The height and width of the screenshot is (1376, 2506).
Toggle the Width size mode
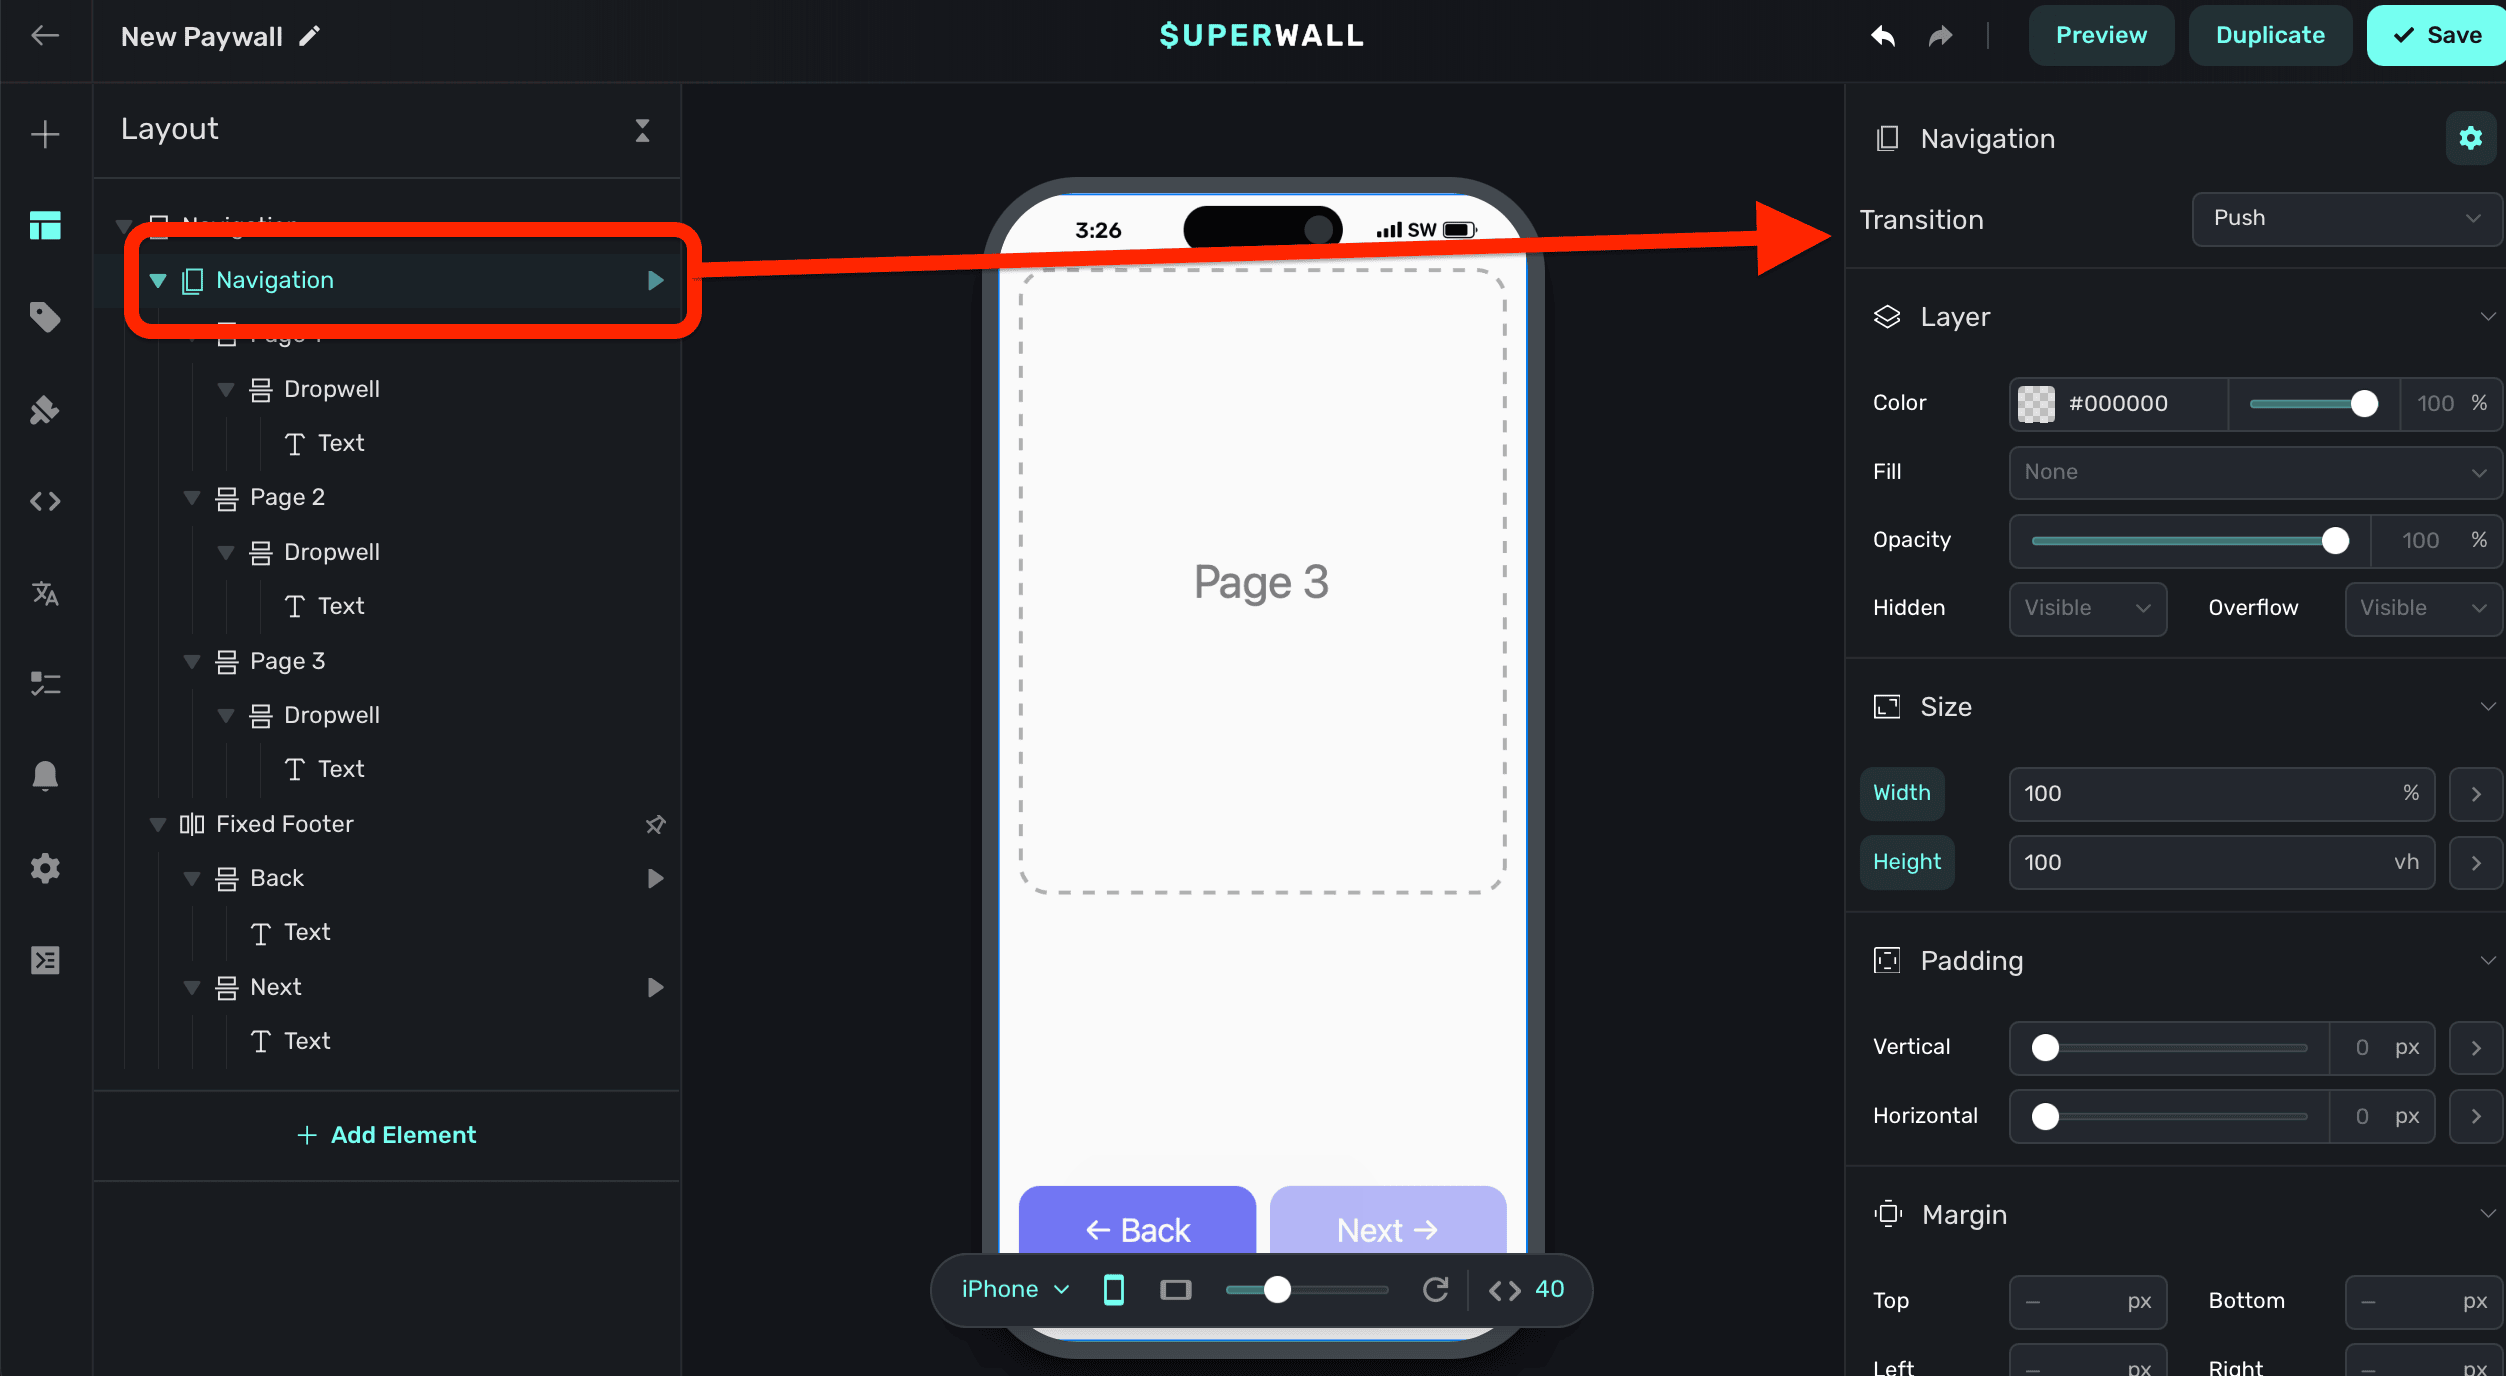[1901, 793]
